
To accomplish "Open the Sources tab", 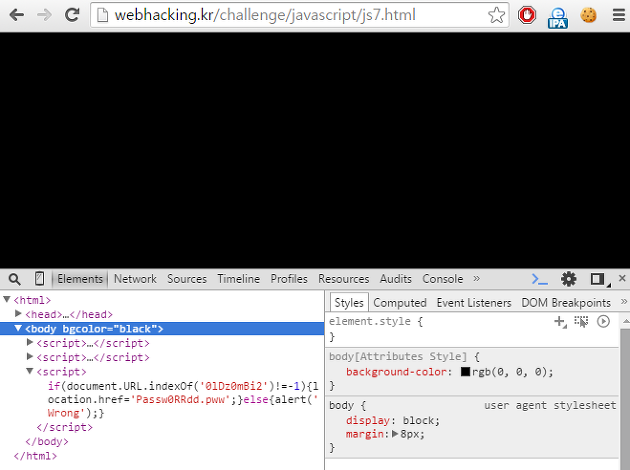I will click(x=187, y=279).
